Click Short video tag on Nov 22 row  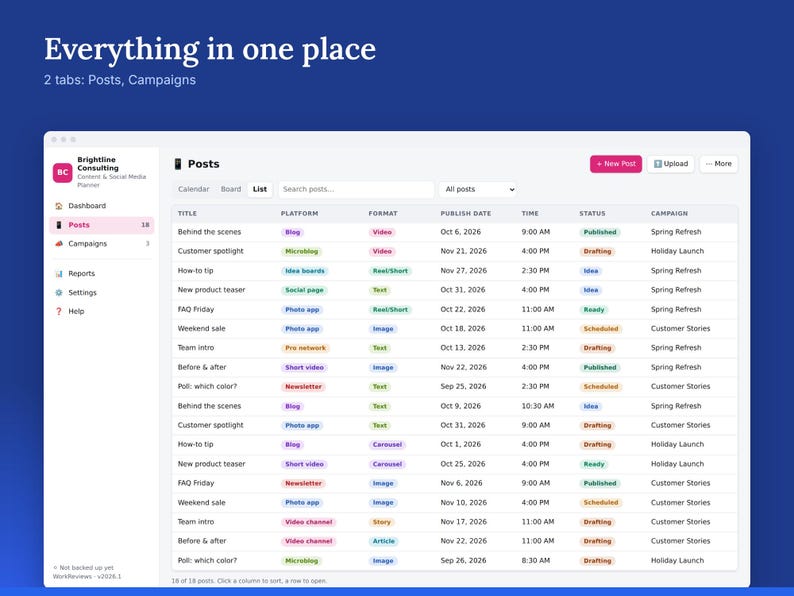[304, 368]
